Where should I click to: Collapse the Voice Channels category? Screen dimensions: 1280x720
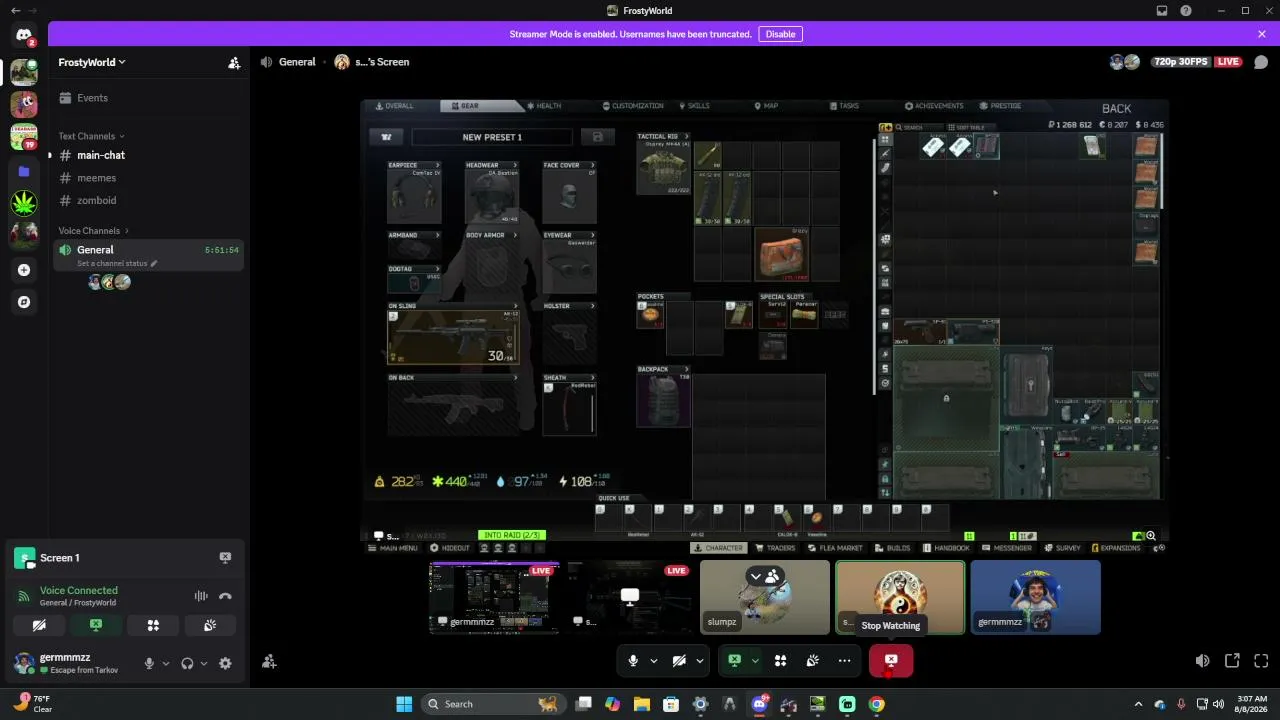point(94,231)
